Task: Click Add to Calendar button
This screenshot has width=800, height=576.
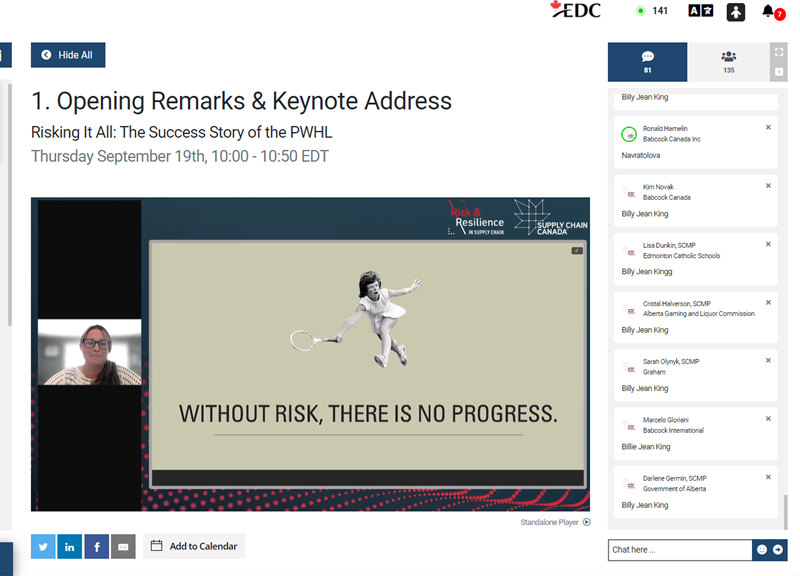Action: coord(194,546)
